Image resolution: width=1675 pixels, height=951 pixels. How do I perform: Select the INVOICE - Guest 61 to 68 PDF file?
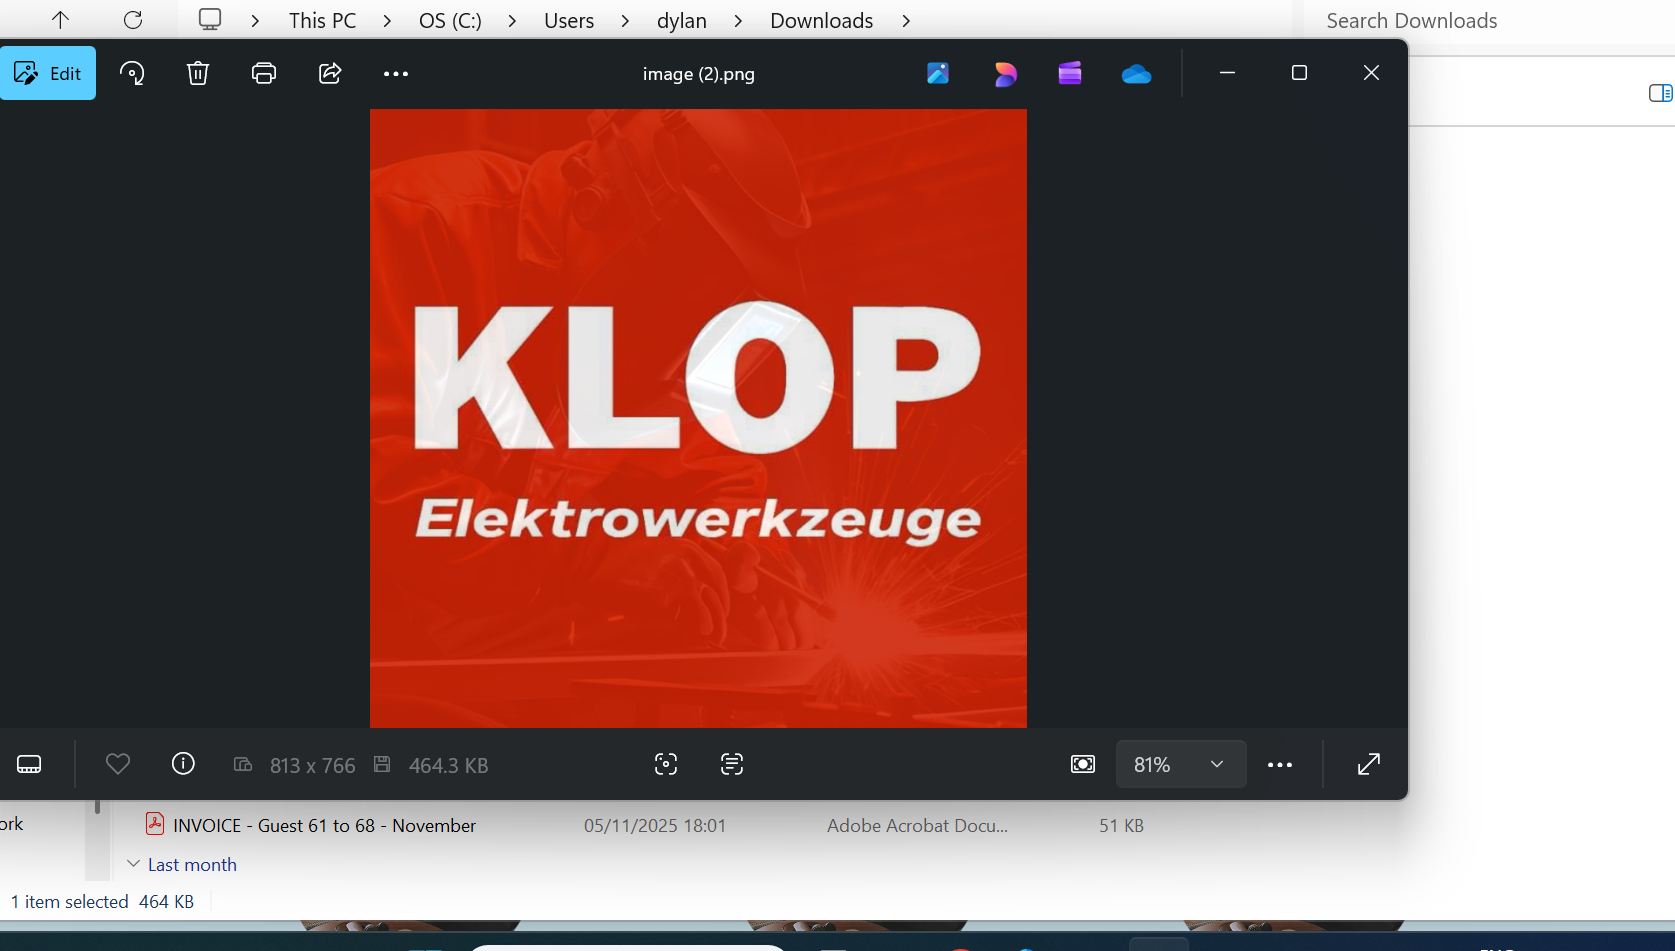[324, 825]
